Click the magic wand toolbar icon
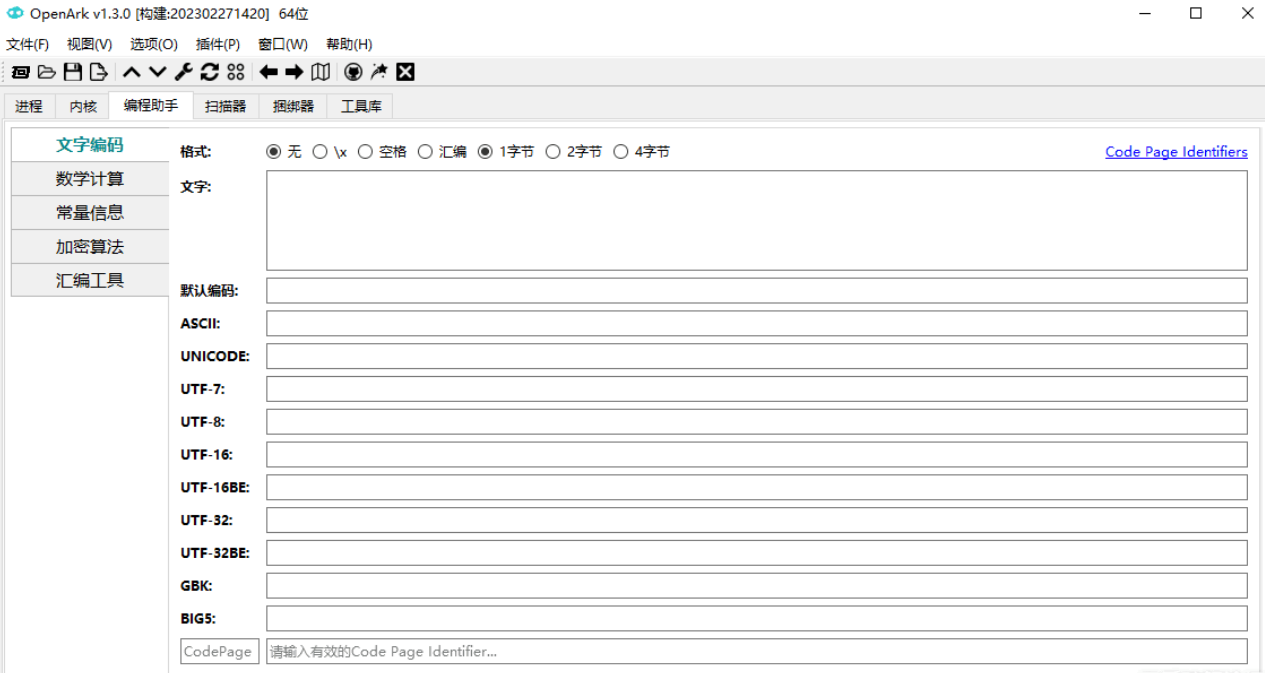 [x=379, y=71]
